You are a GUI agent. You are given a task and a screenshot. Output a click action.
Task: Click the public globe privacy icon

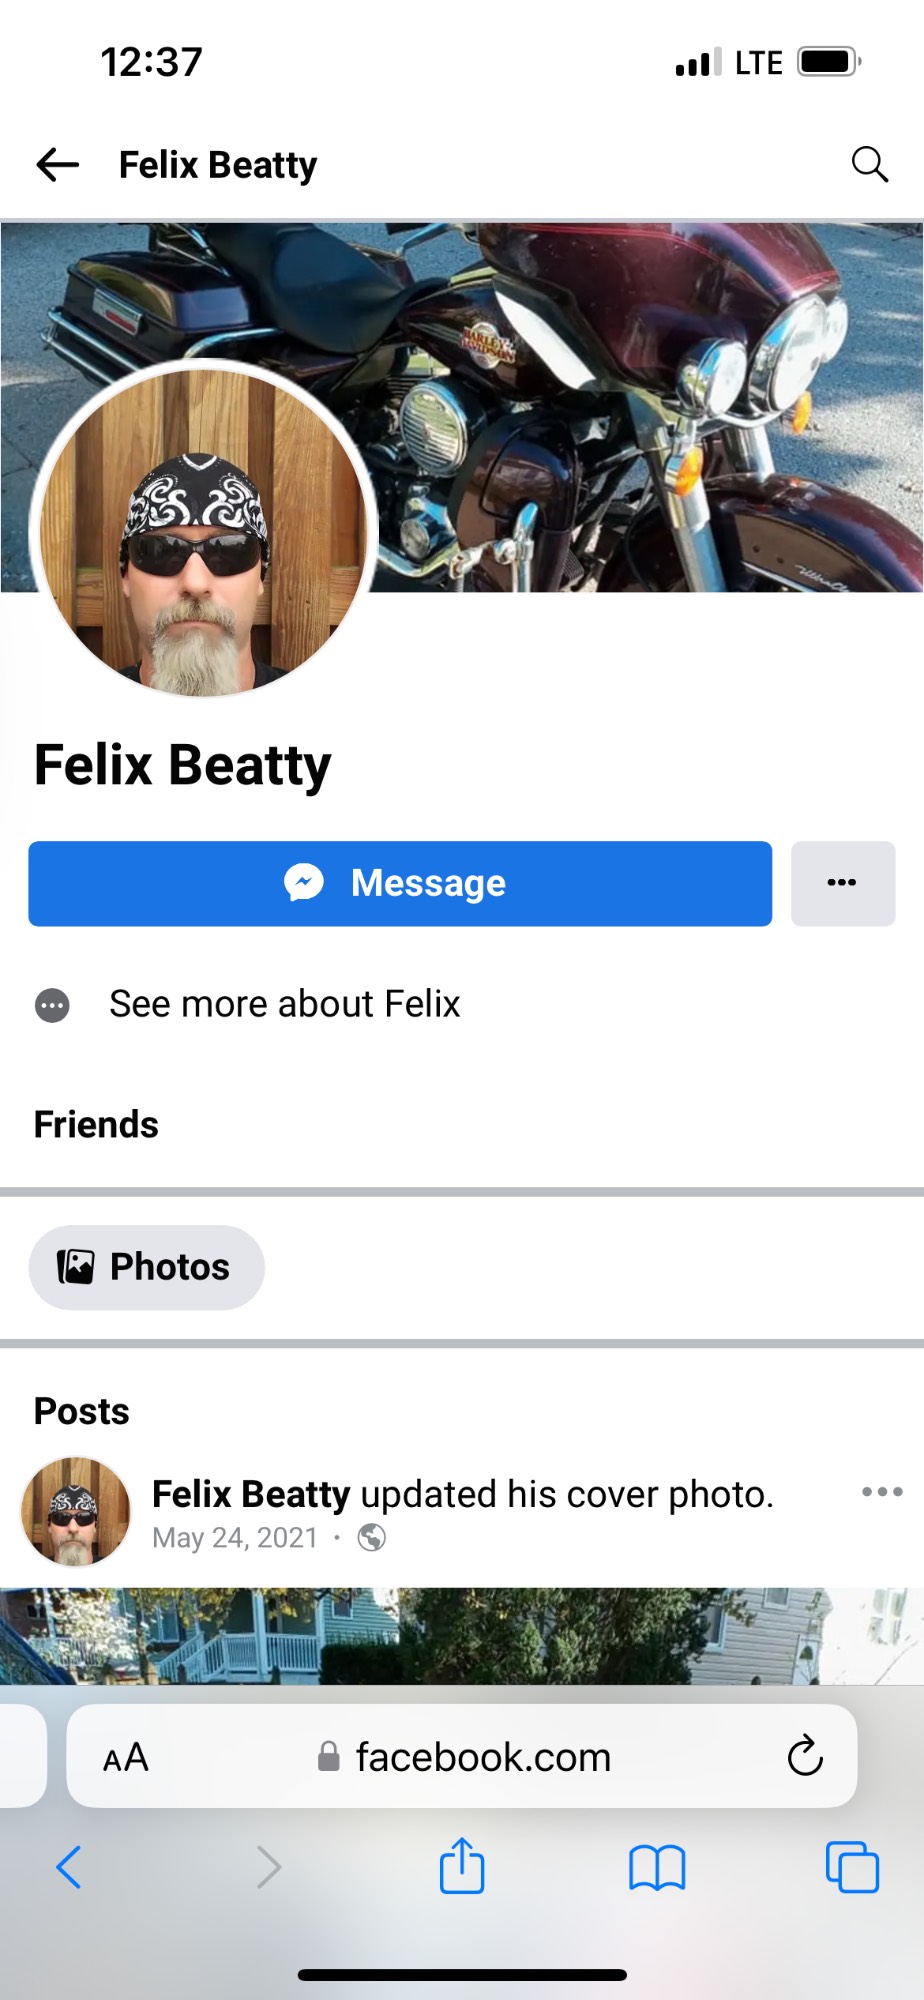click(372, 1537)
